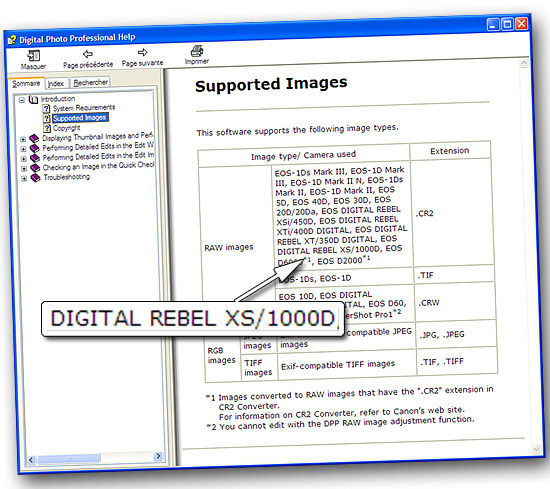Select the Introduction tree label
The height and width of the screenshot is (489, 550).
(x=58, y=99)
